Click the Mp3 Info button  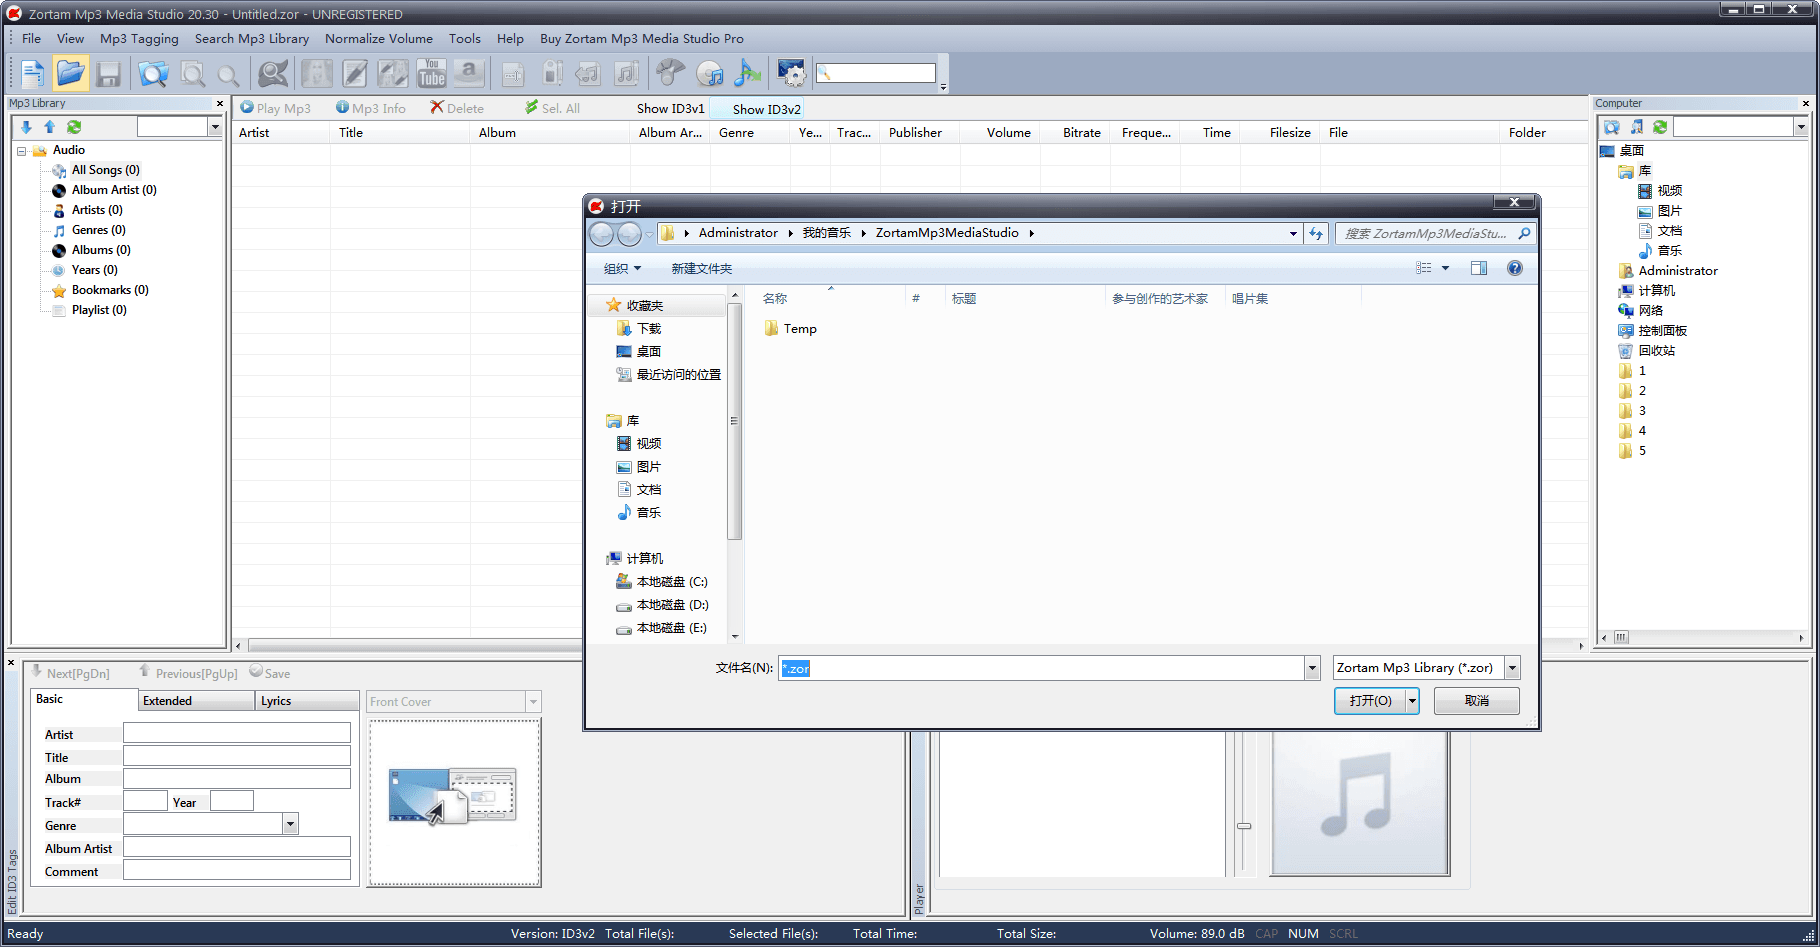(371, 108)
